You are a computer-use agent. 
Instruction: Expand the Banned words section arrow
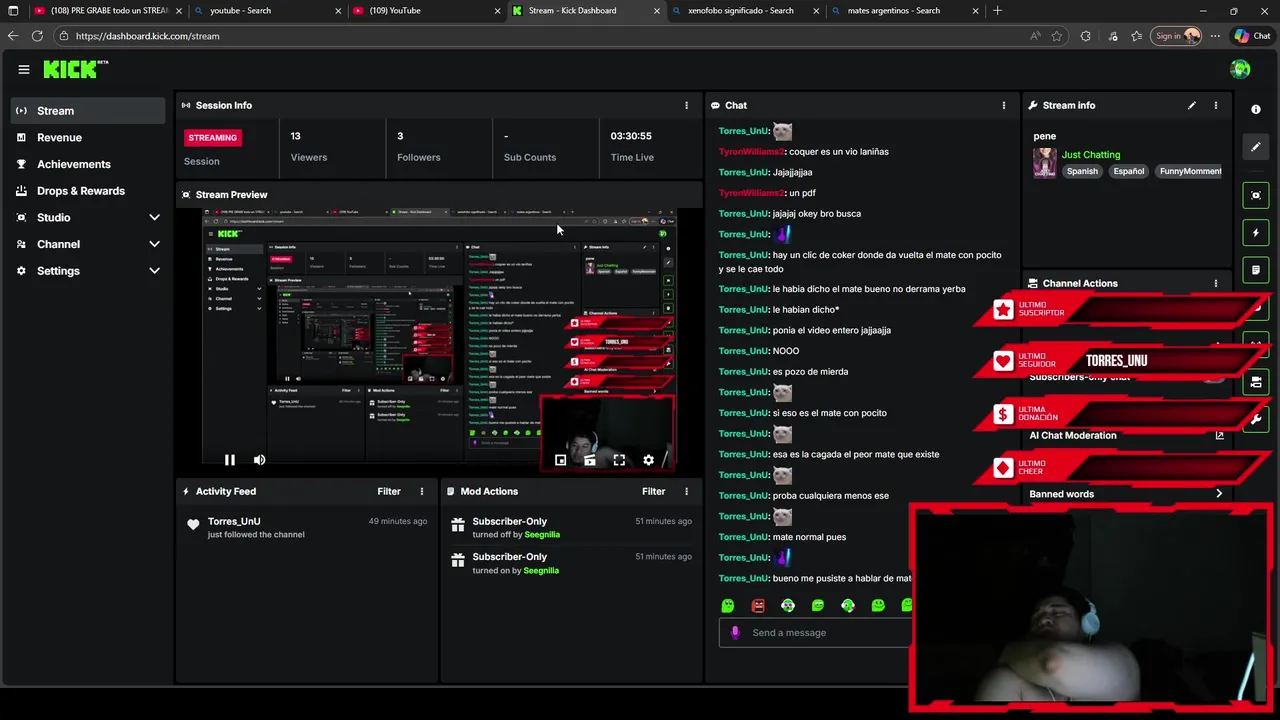1219,494
